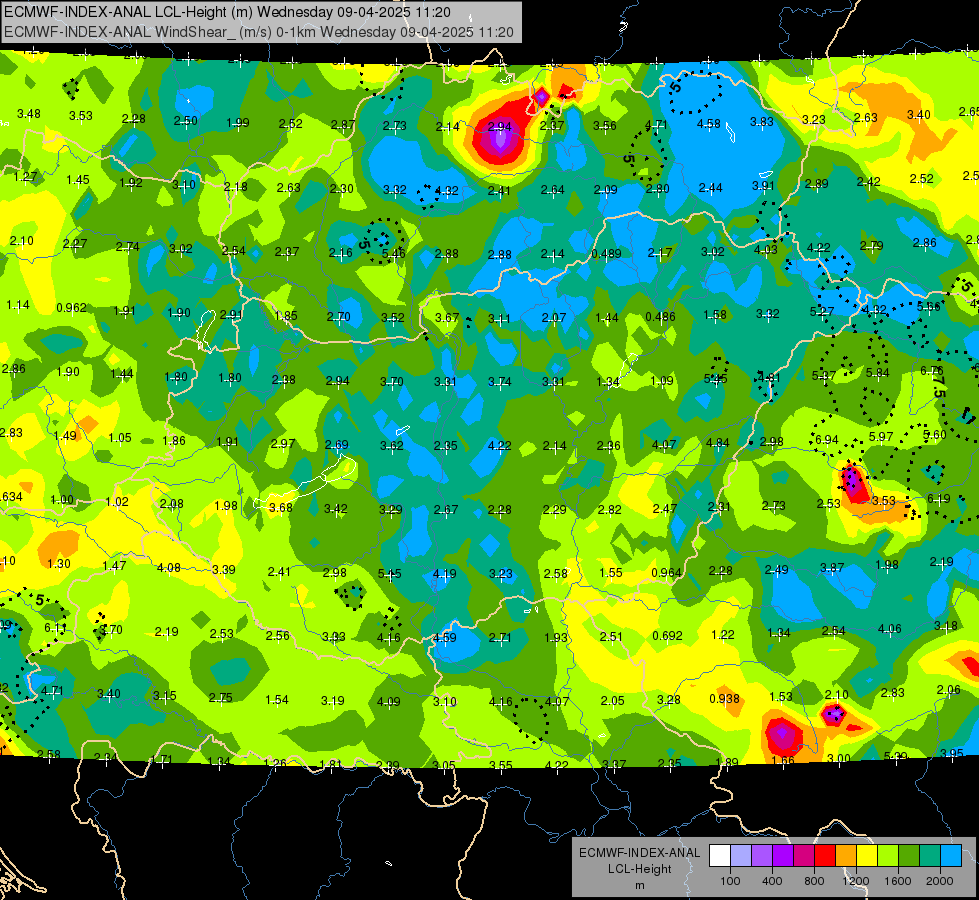
Task: Click the wind shear value 3.83
Action: tap(762, 122)
